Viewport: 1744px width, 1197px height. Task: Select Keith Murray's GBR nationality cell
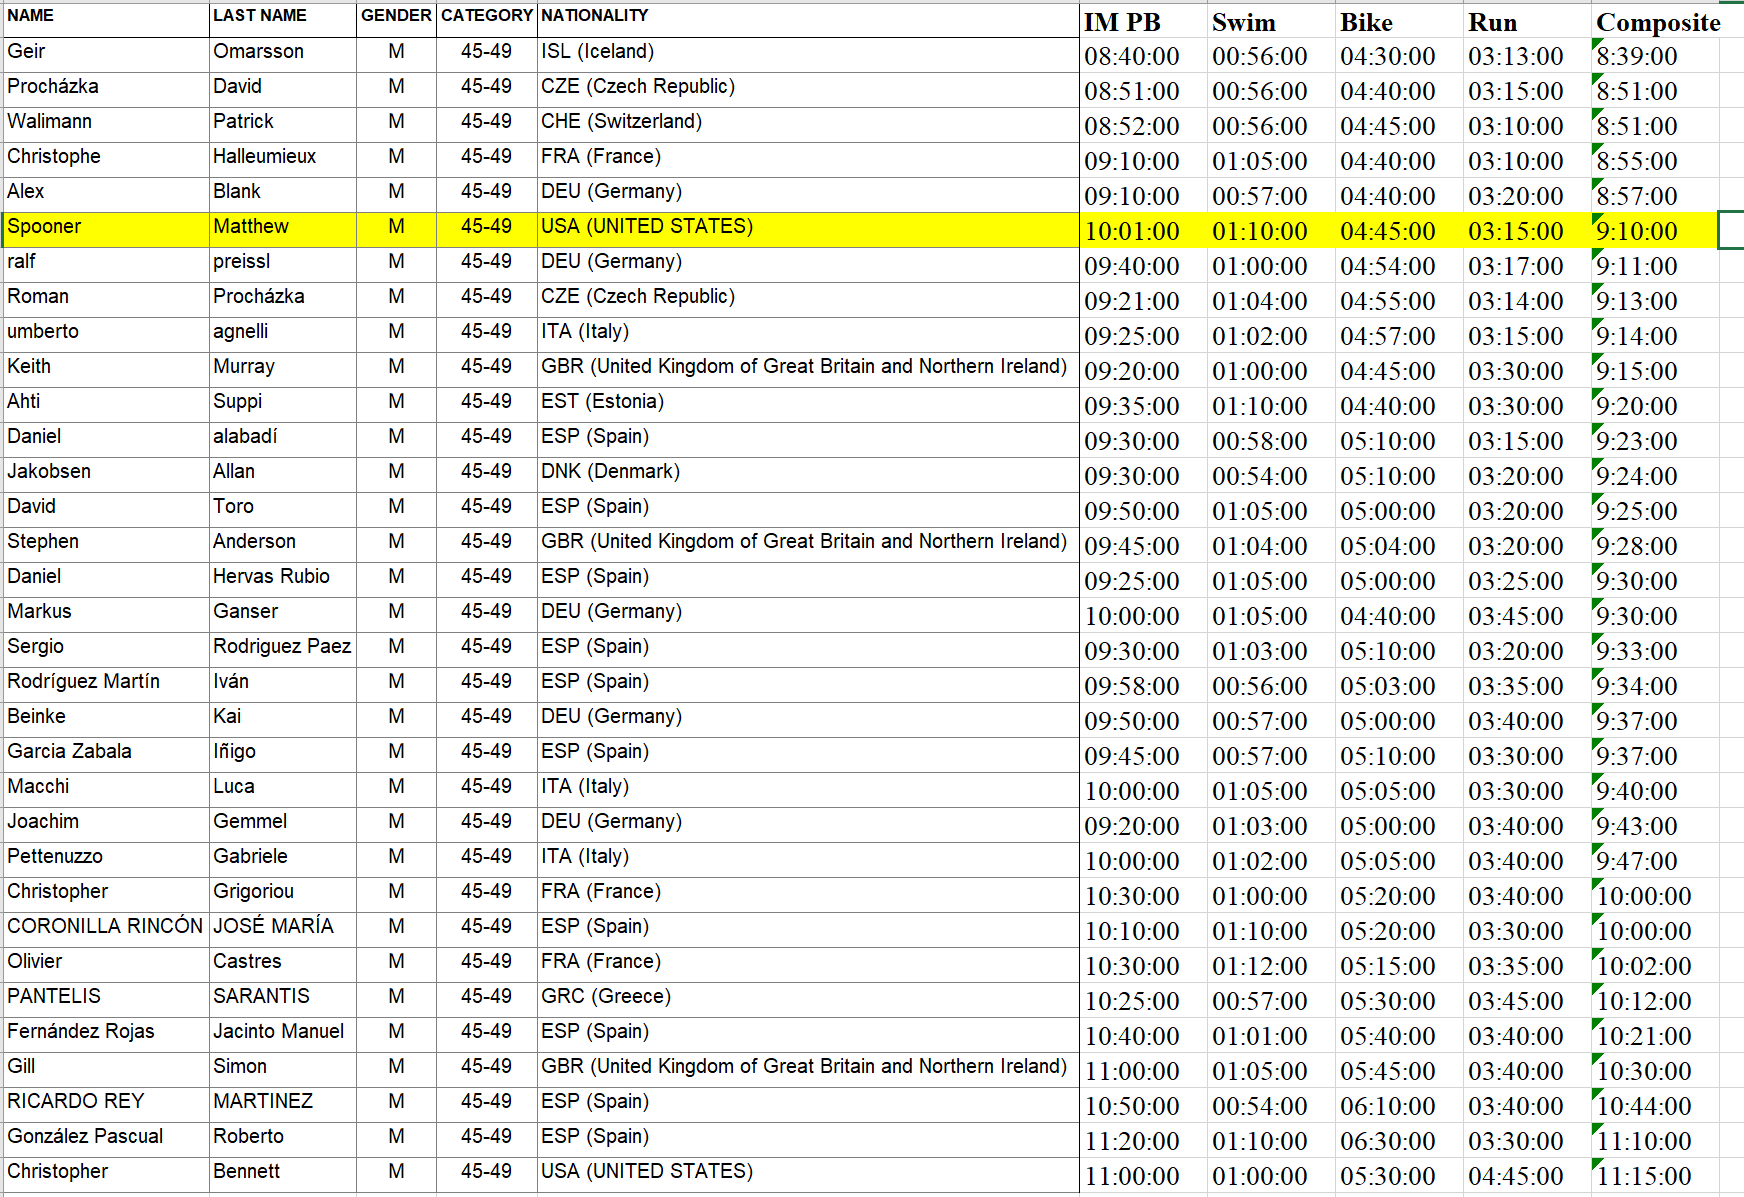coord(808,370)
